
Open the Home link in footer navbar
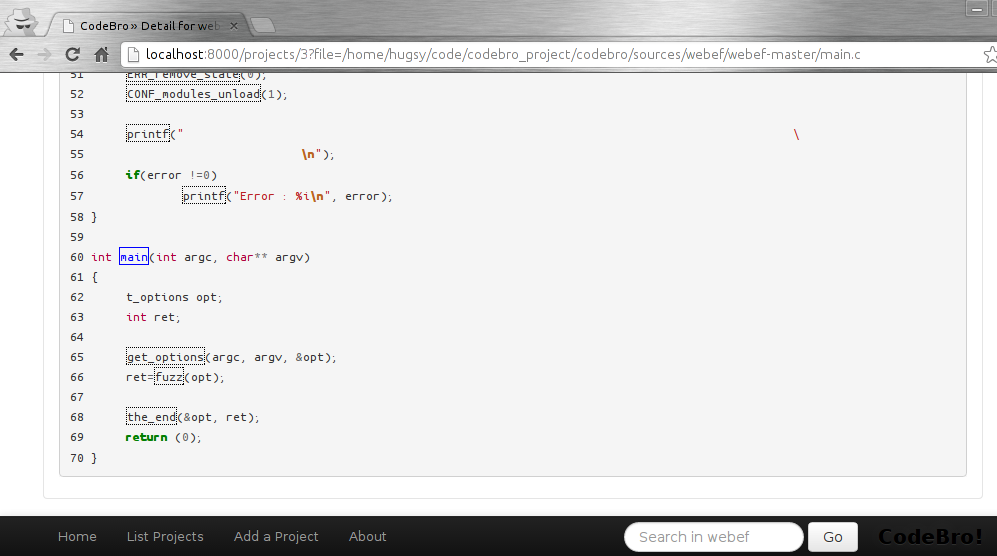[78, 536]
